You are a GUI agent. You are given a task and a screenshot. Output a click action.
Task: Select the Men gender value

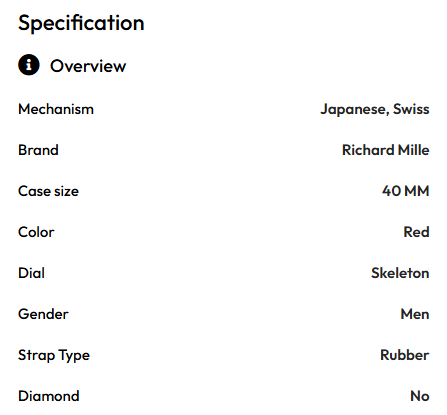415,314
